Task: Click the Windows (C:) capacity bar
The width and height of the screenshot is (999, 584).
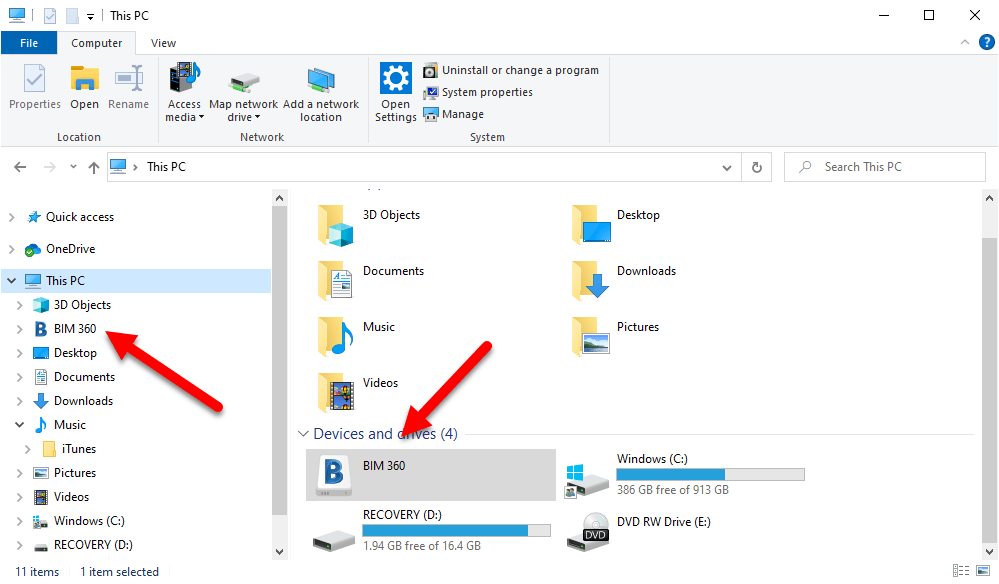Action: (x=710, y=474)
